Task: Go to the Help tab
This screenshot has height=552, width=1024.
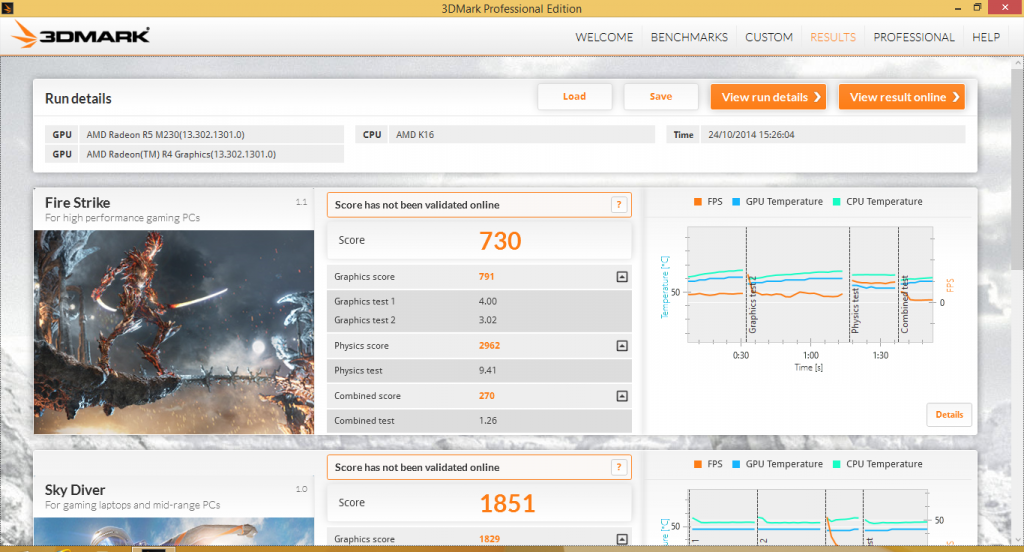Action: pos(985,37)
